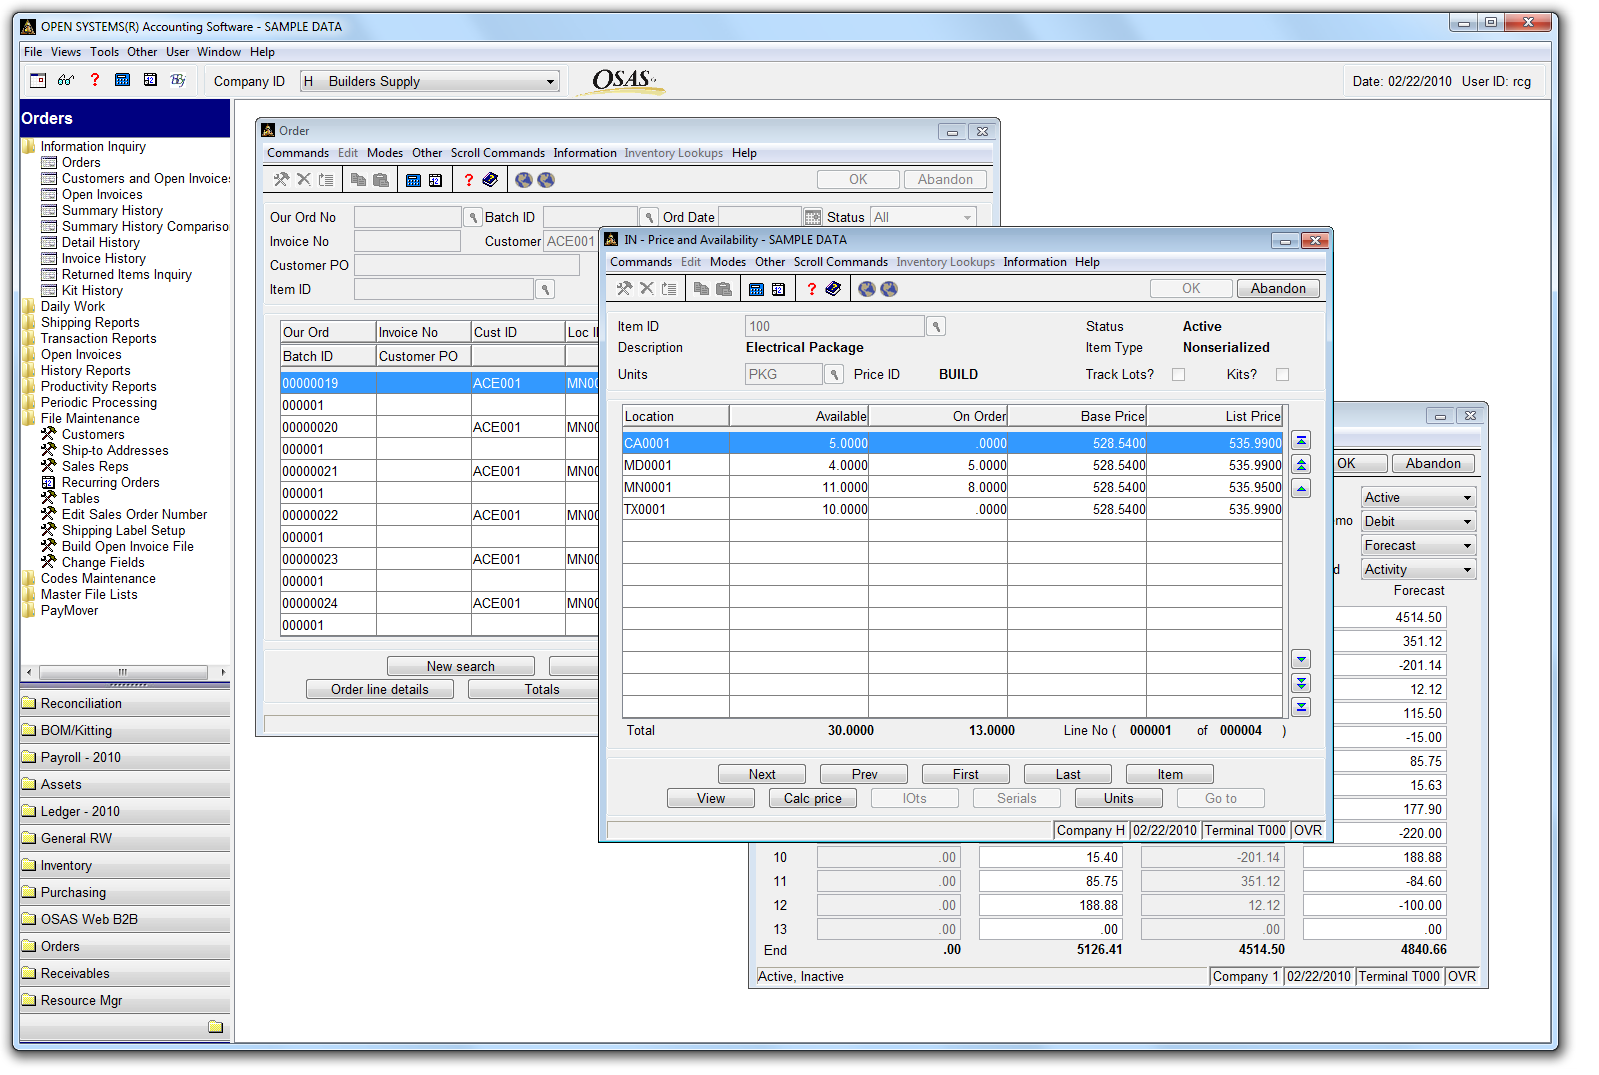Click the paste icon in Order window toolbar
The image size is (1599, 1075).
[x=380, y=180]
